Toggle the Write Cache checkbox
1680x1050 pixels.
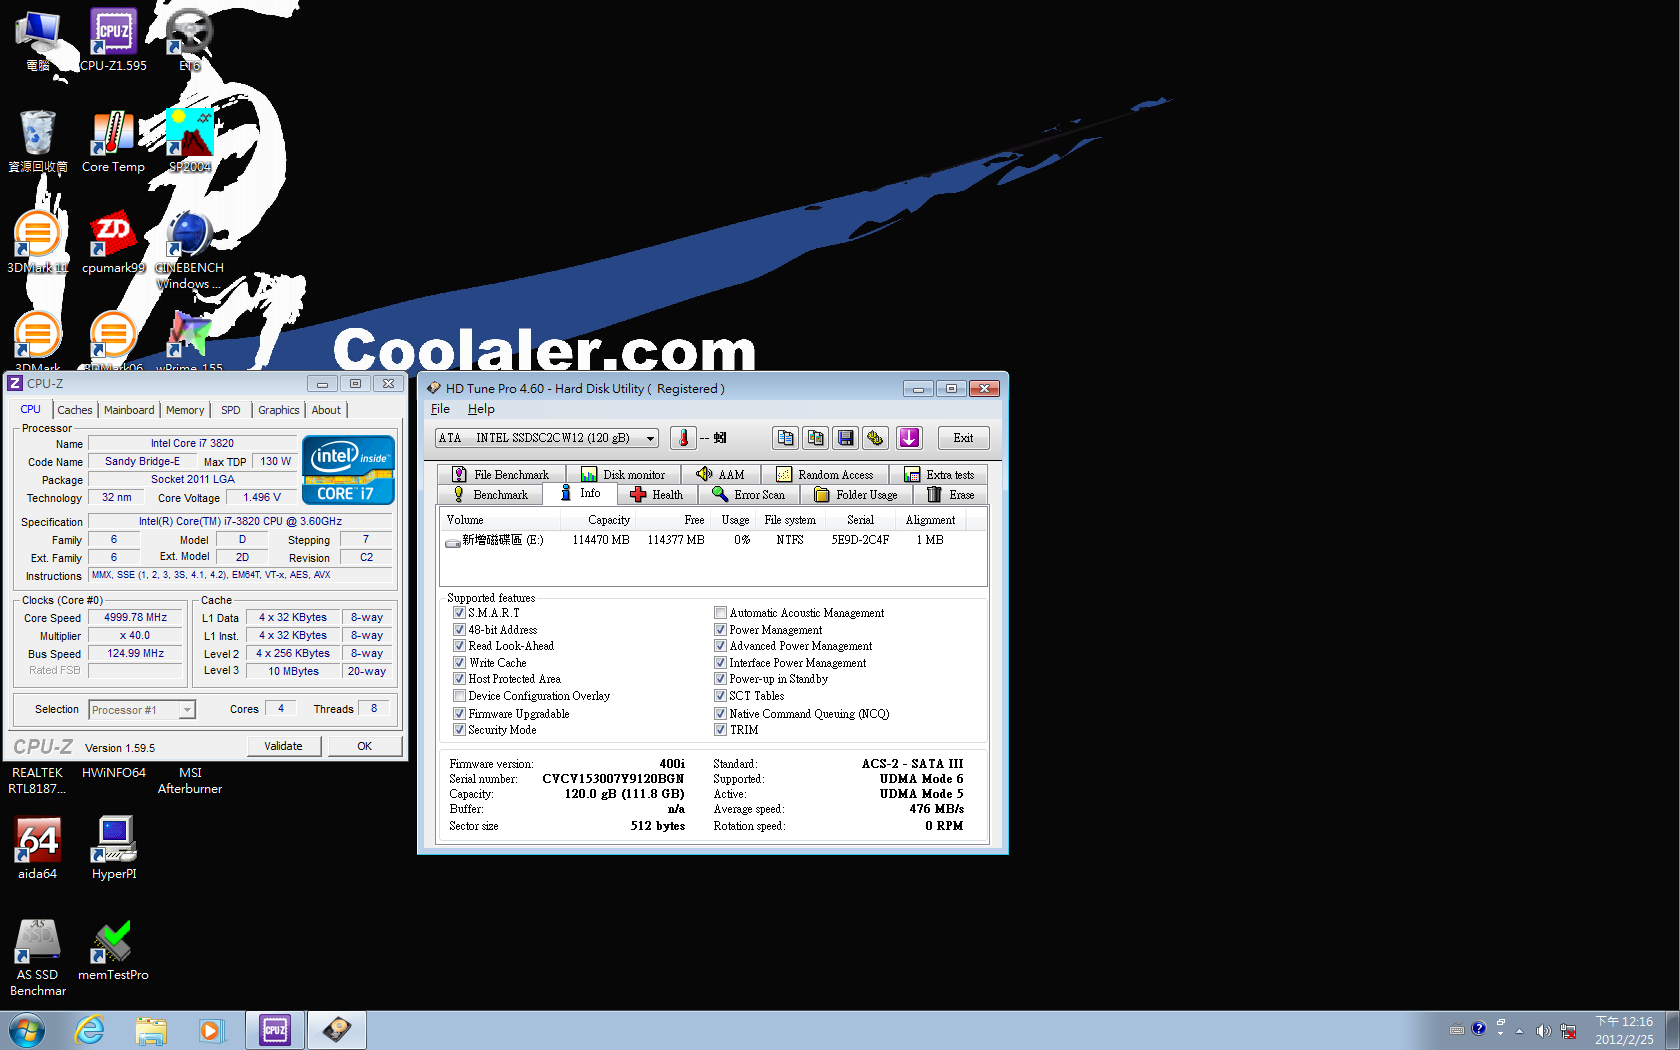(459, 663)
